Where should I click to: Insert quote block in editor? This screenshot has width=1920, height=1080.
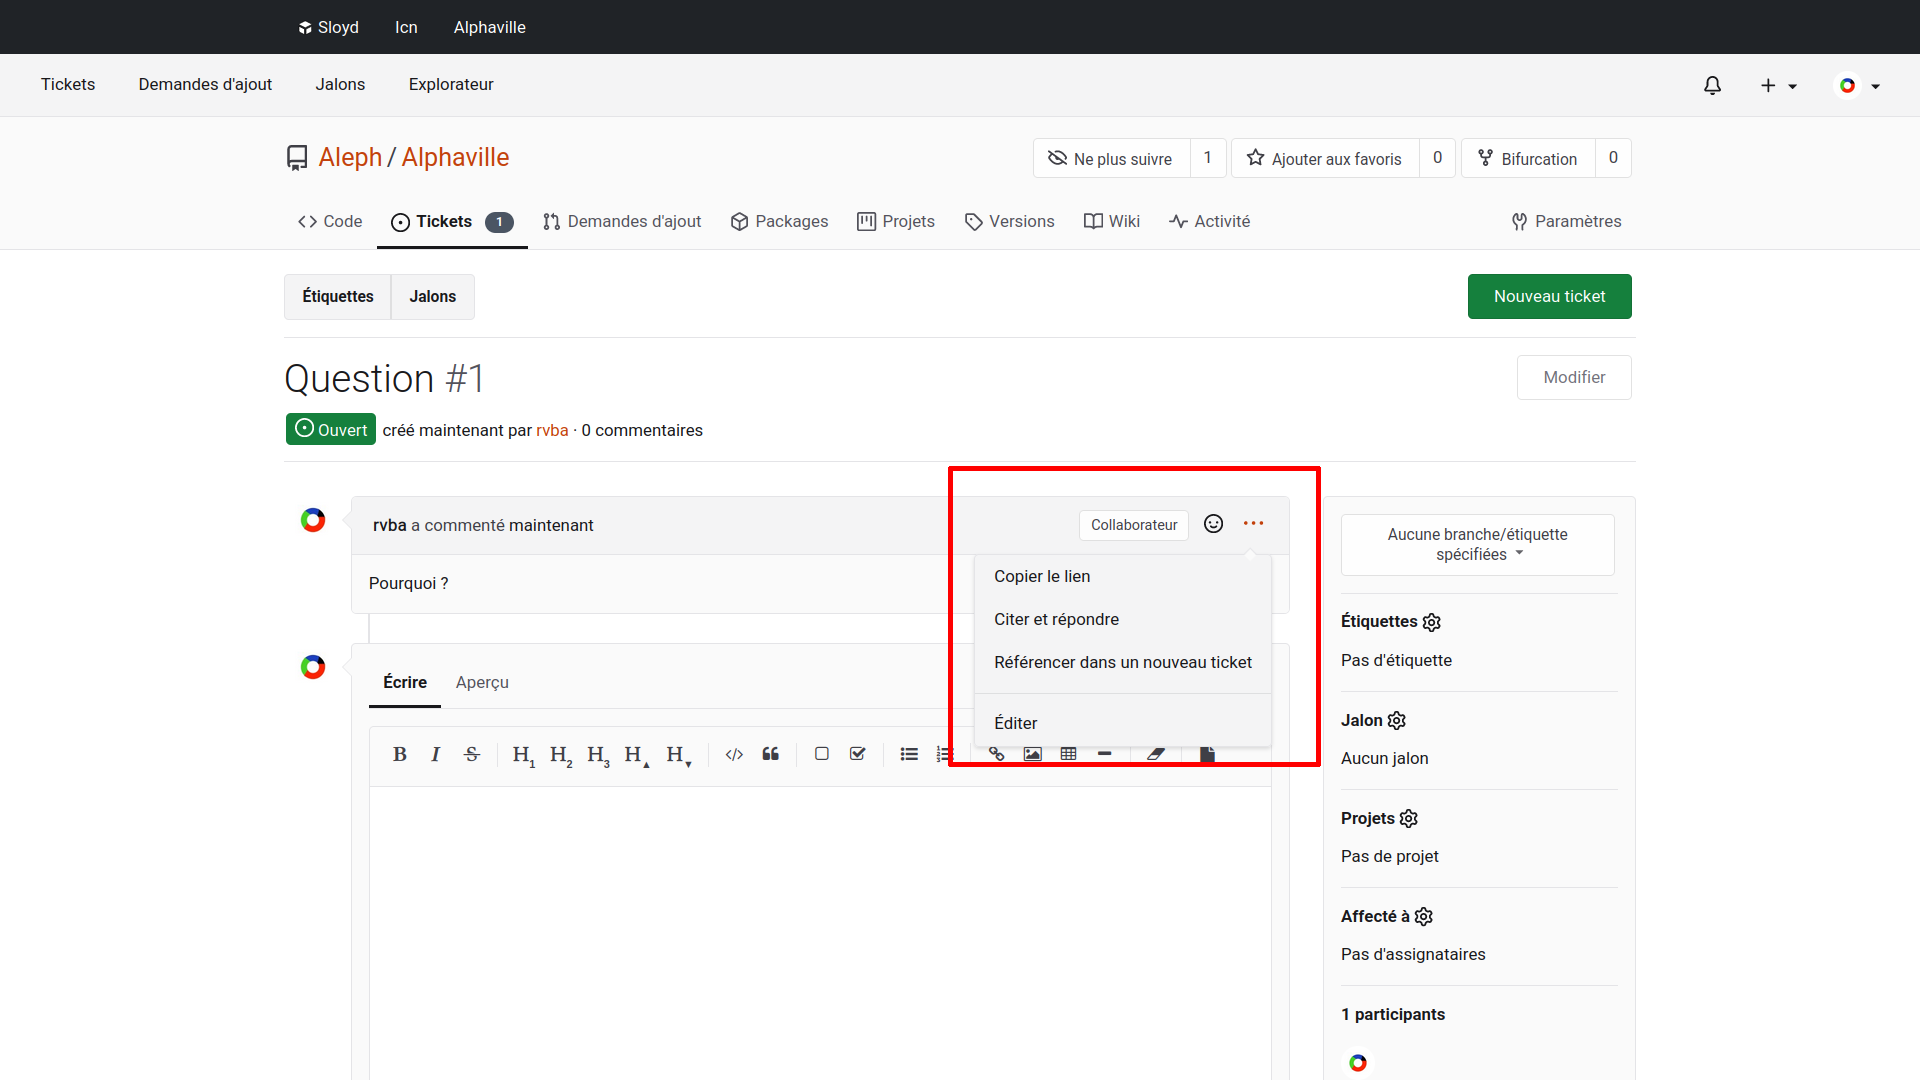pos(770,754)
